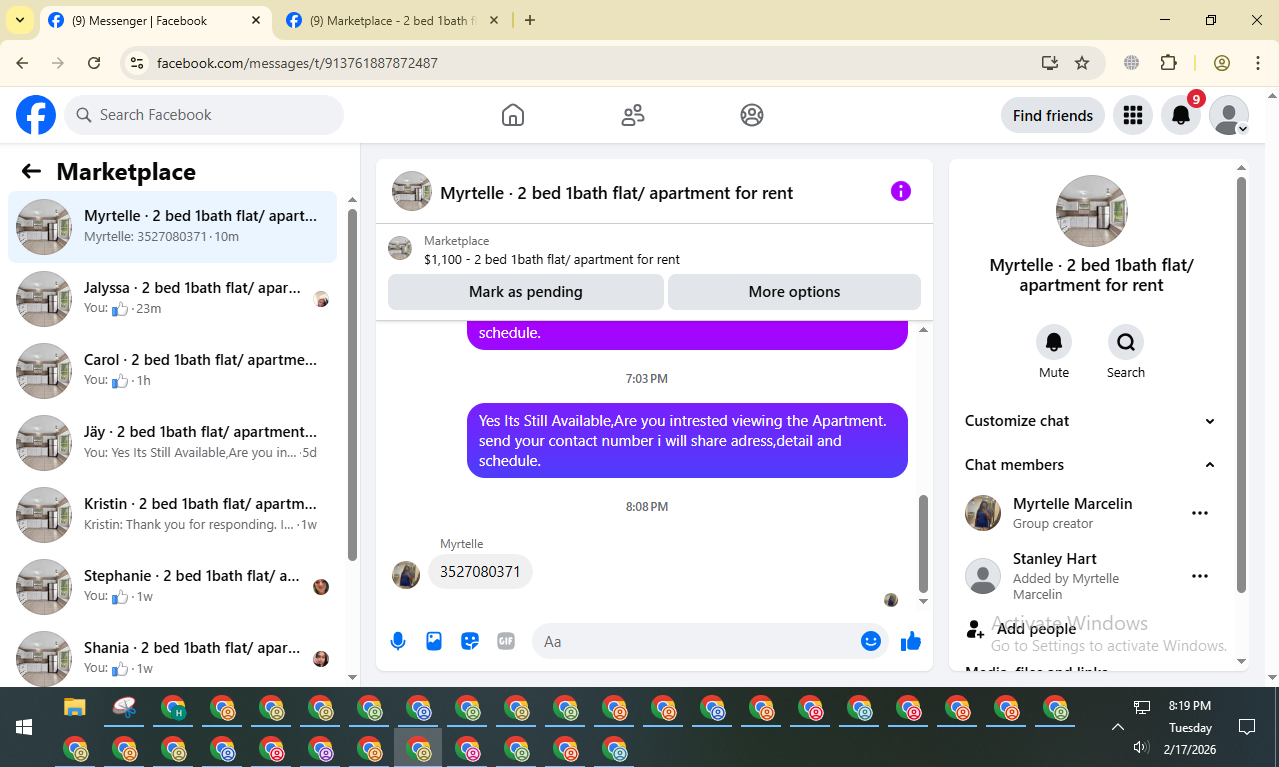Open the emoji picker
This screenshot has height=767, width=1279.
coord(871,641)
